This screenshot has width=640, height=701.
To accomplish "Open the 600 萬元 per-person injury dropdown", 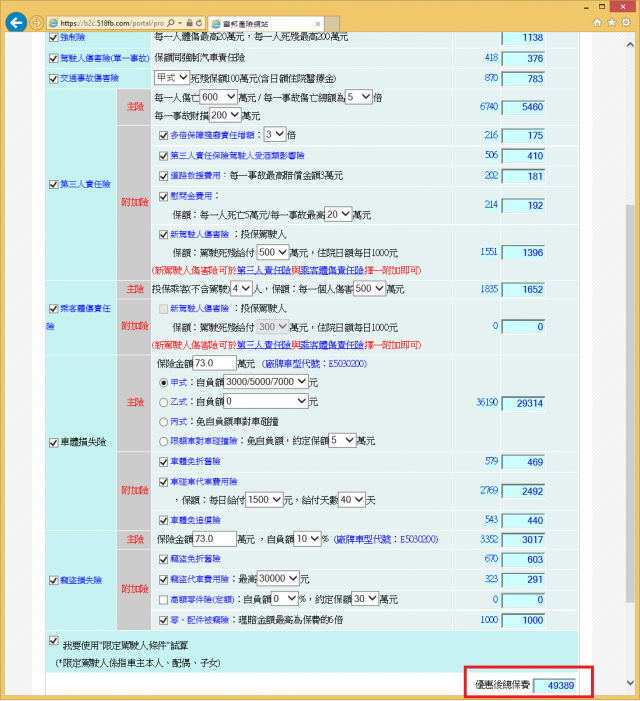I will pos(219,97).
